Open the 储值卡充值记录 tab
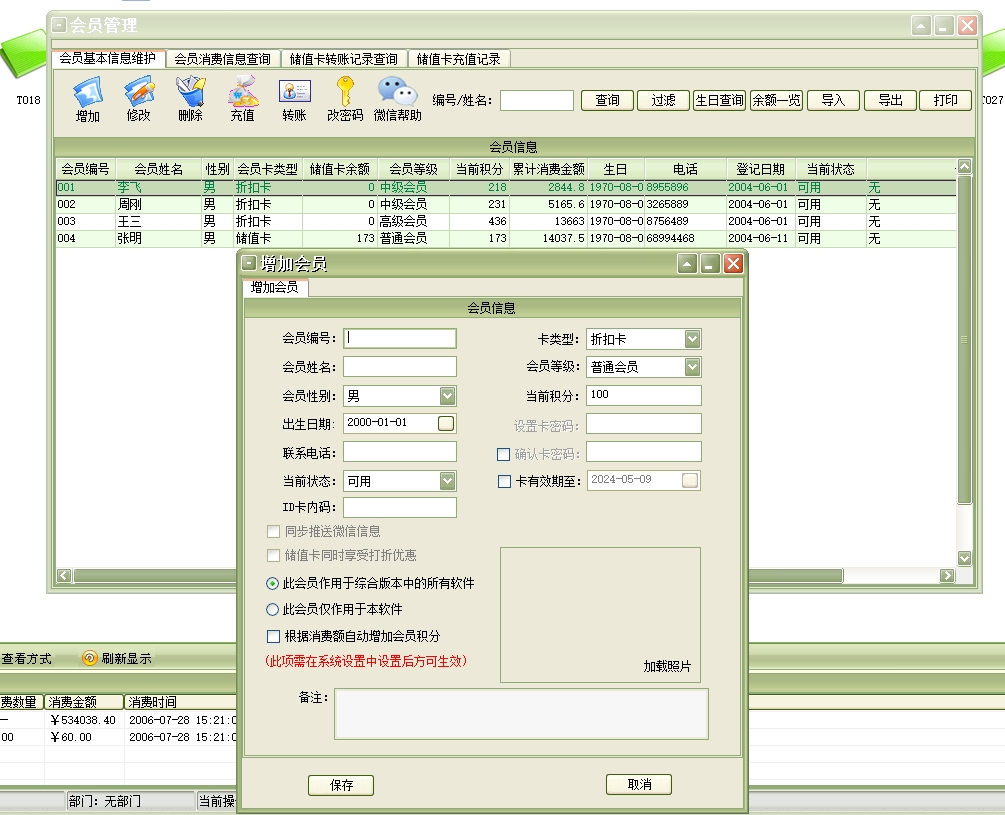 (458, 59)
